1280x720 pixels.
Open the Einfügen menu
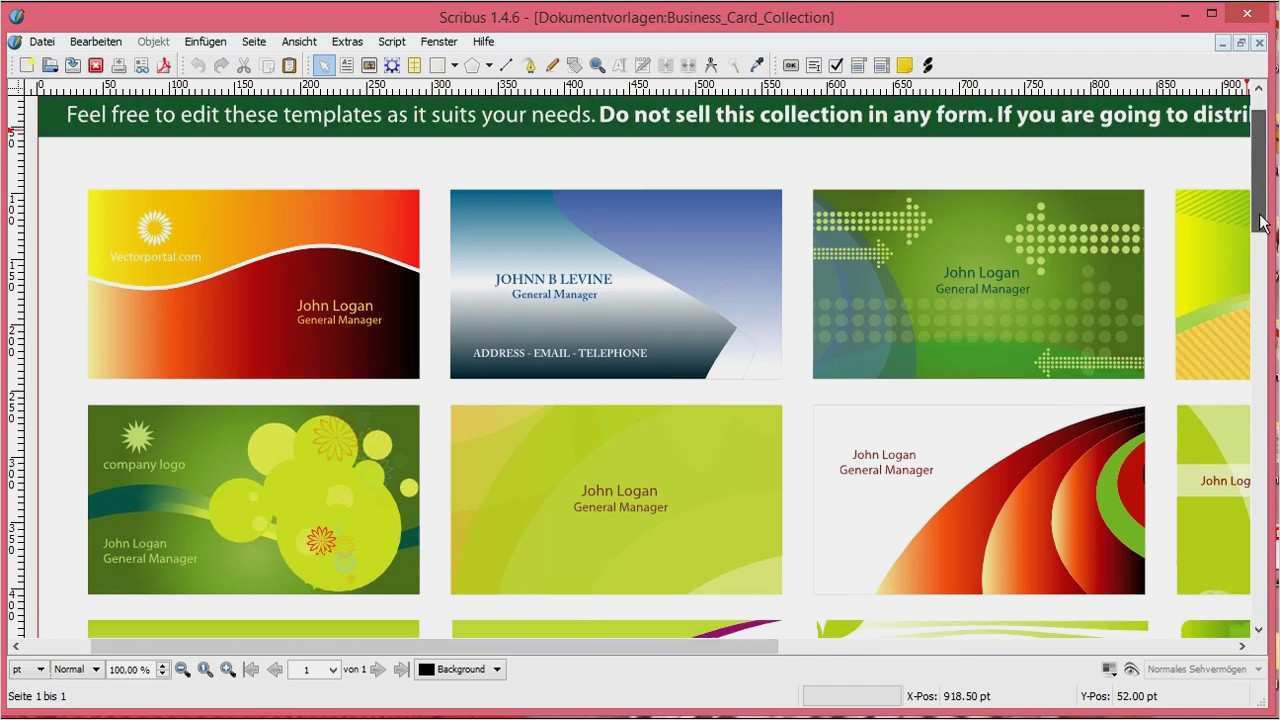pos(205,42)
